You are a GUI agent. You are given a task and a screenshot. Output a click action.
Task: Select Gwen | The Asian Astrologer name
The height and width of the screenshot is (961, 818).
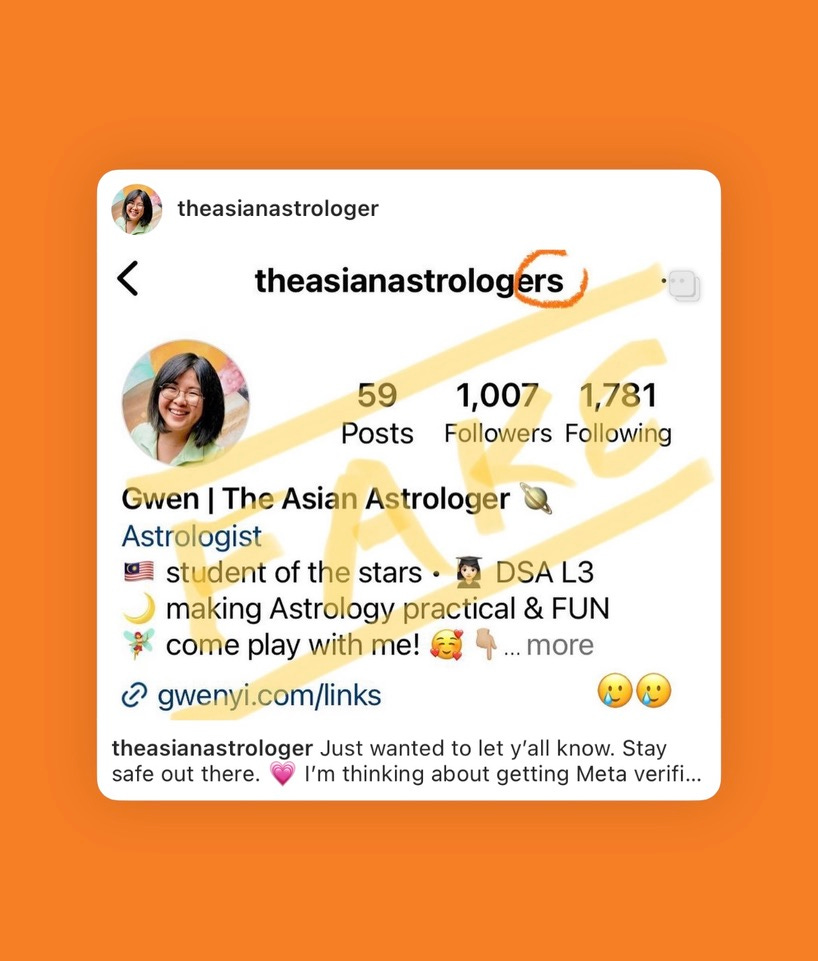[316, 499]
